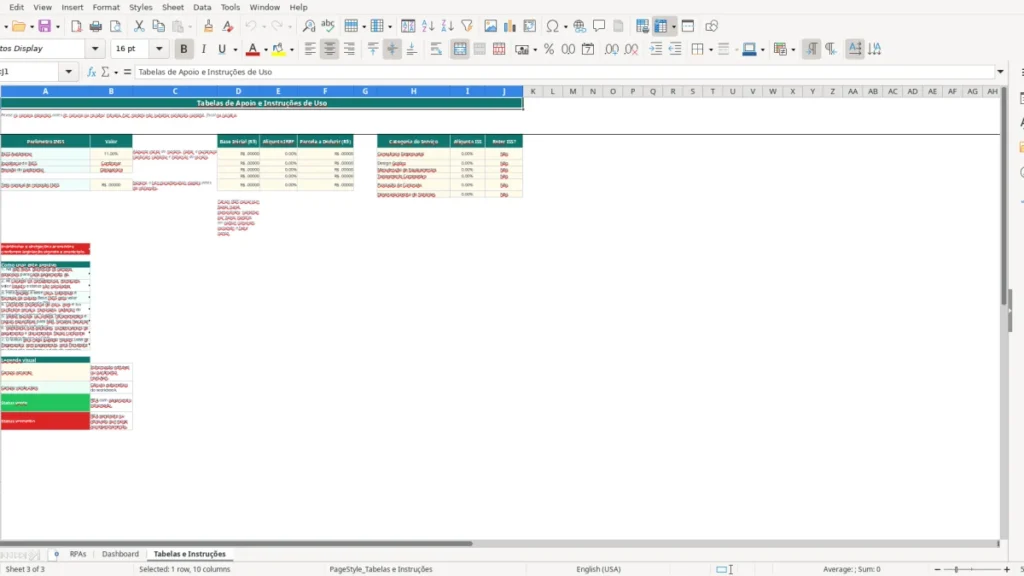Click Clear Direct Formatting icon
The image size is (1024, 576).
tap(227, 26)
